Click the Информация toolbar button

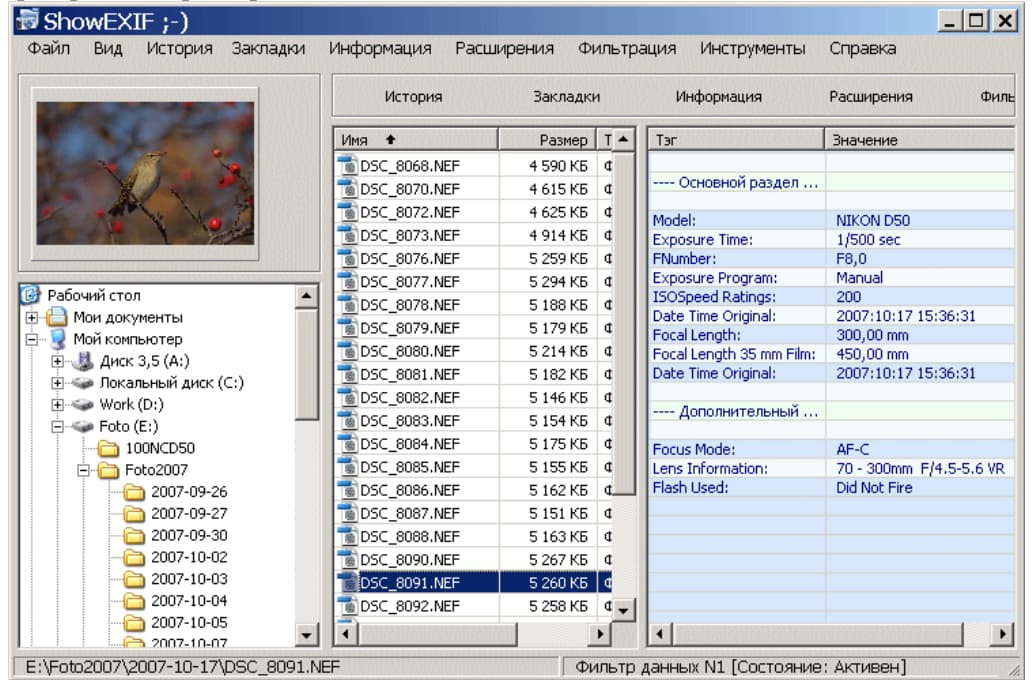(x=718, y=97)
